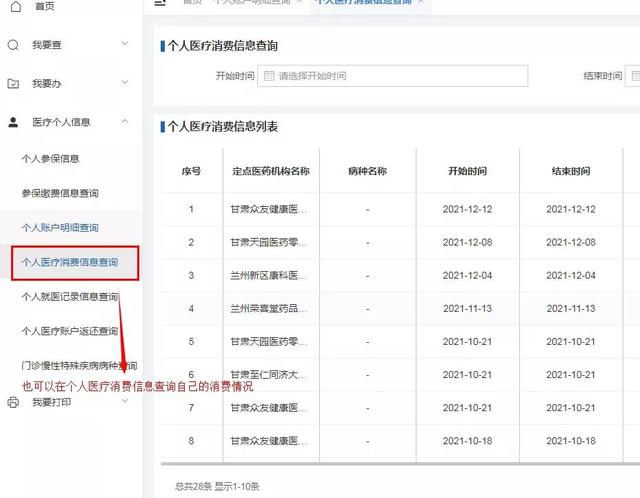
Task: Click the 总共28条 显示1-10条 pagination text
Action: 217,487
